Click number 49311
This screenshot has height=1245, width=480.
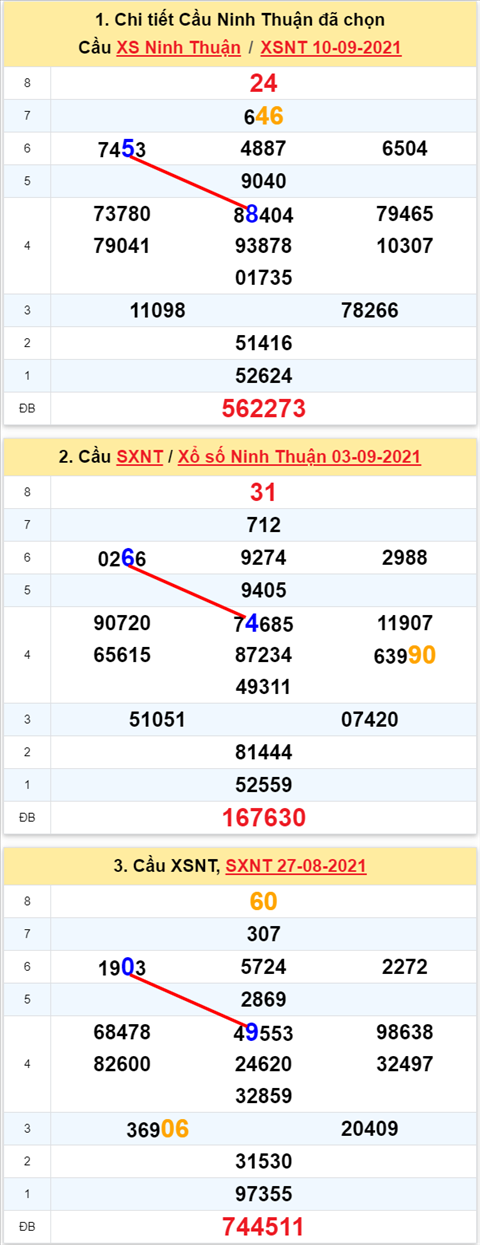click(264, 686)
